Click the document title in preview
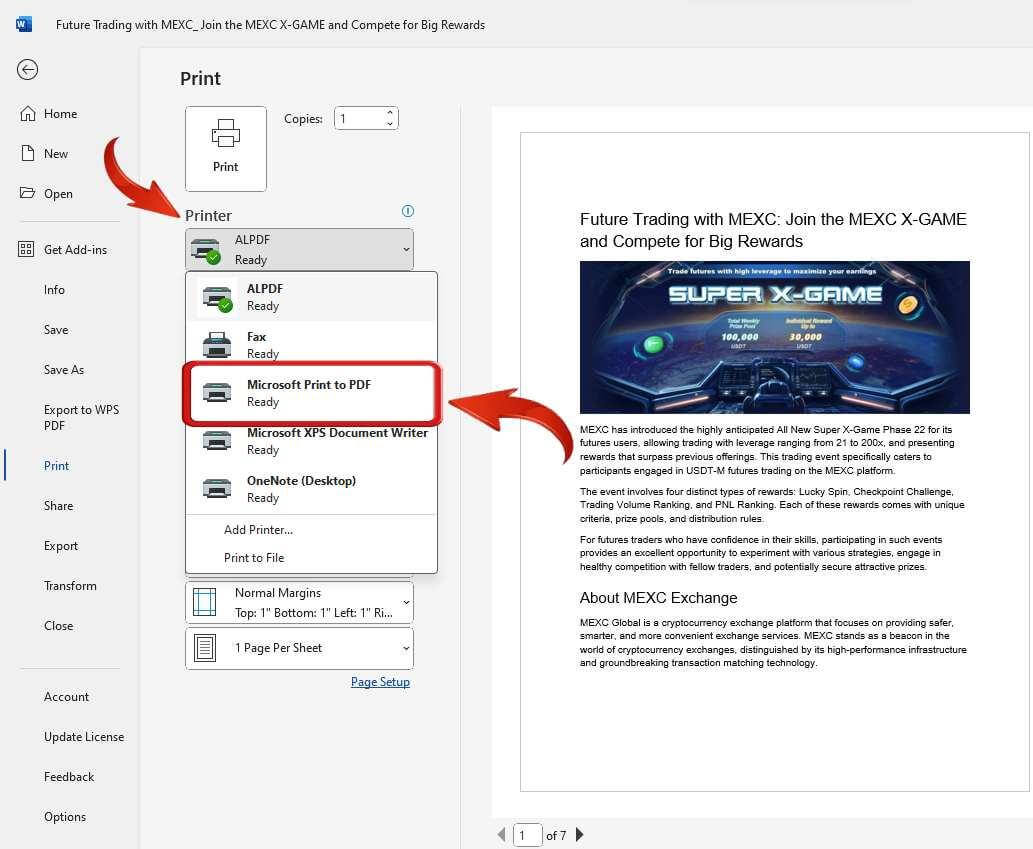Viewport: 1033px width, 849px height. [x=773, y=230]
